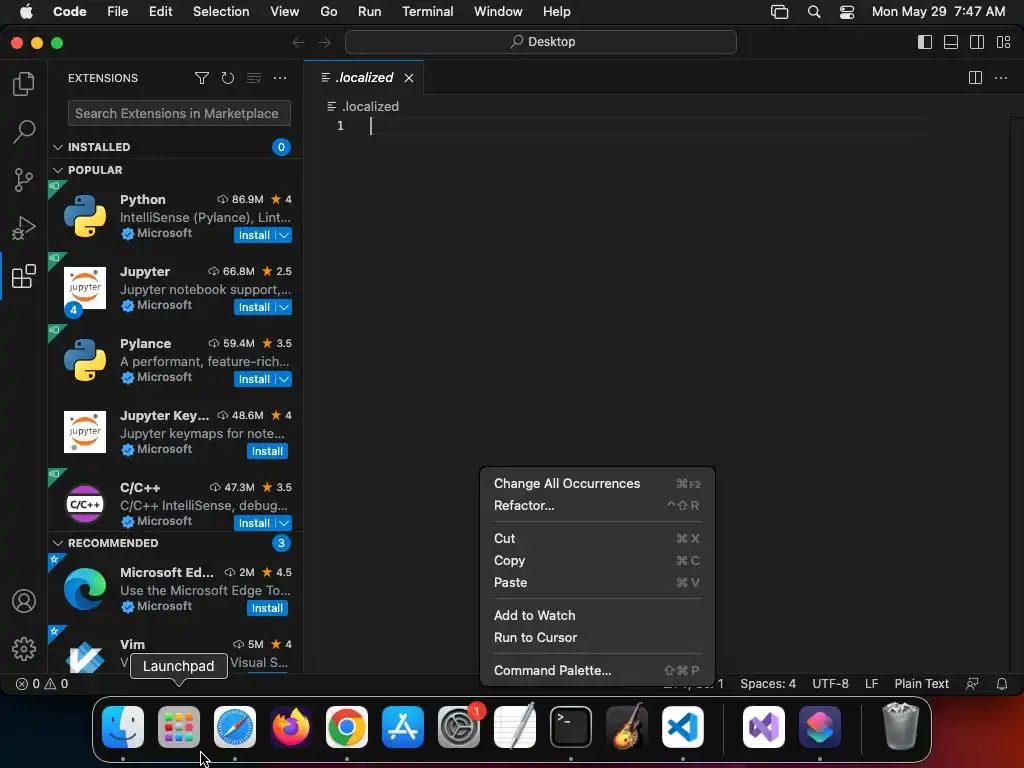Change encoding UTF-8 in status bar
This screenshot has height=768, width=1024.
click(x=830, y=684)
